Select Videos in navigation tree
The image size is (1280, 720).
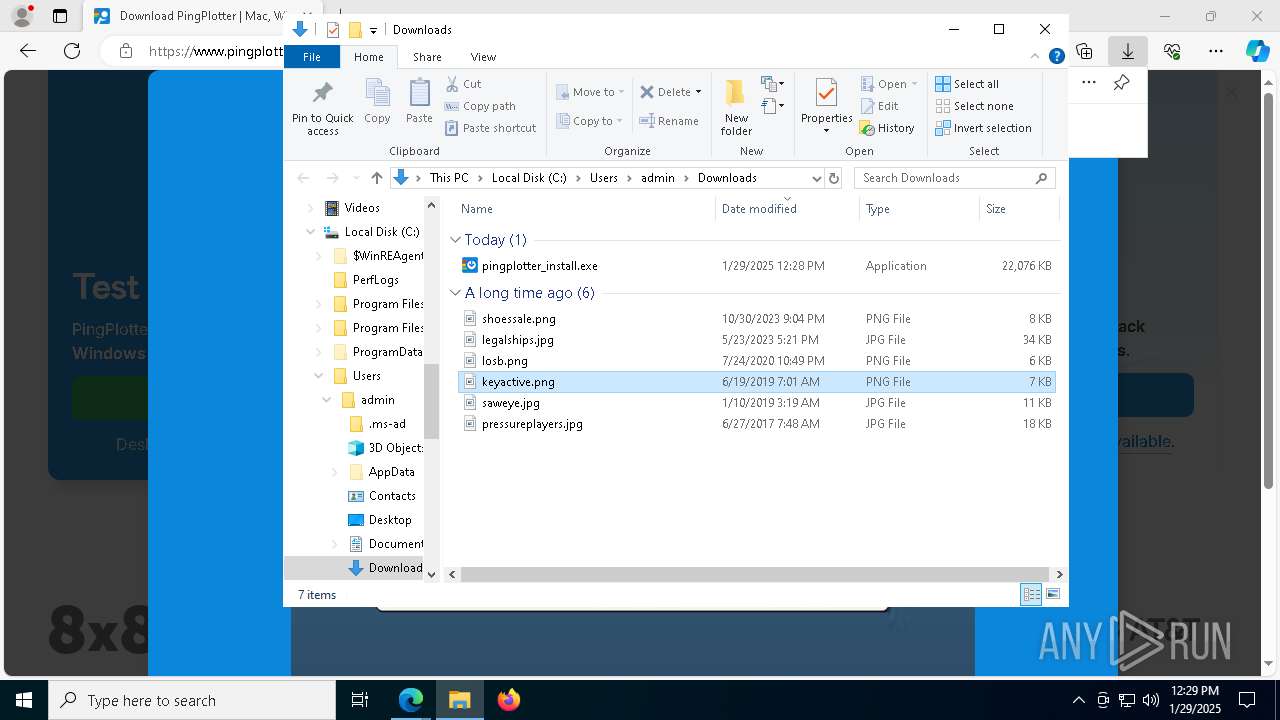click(x=351, y=208)
